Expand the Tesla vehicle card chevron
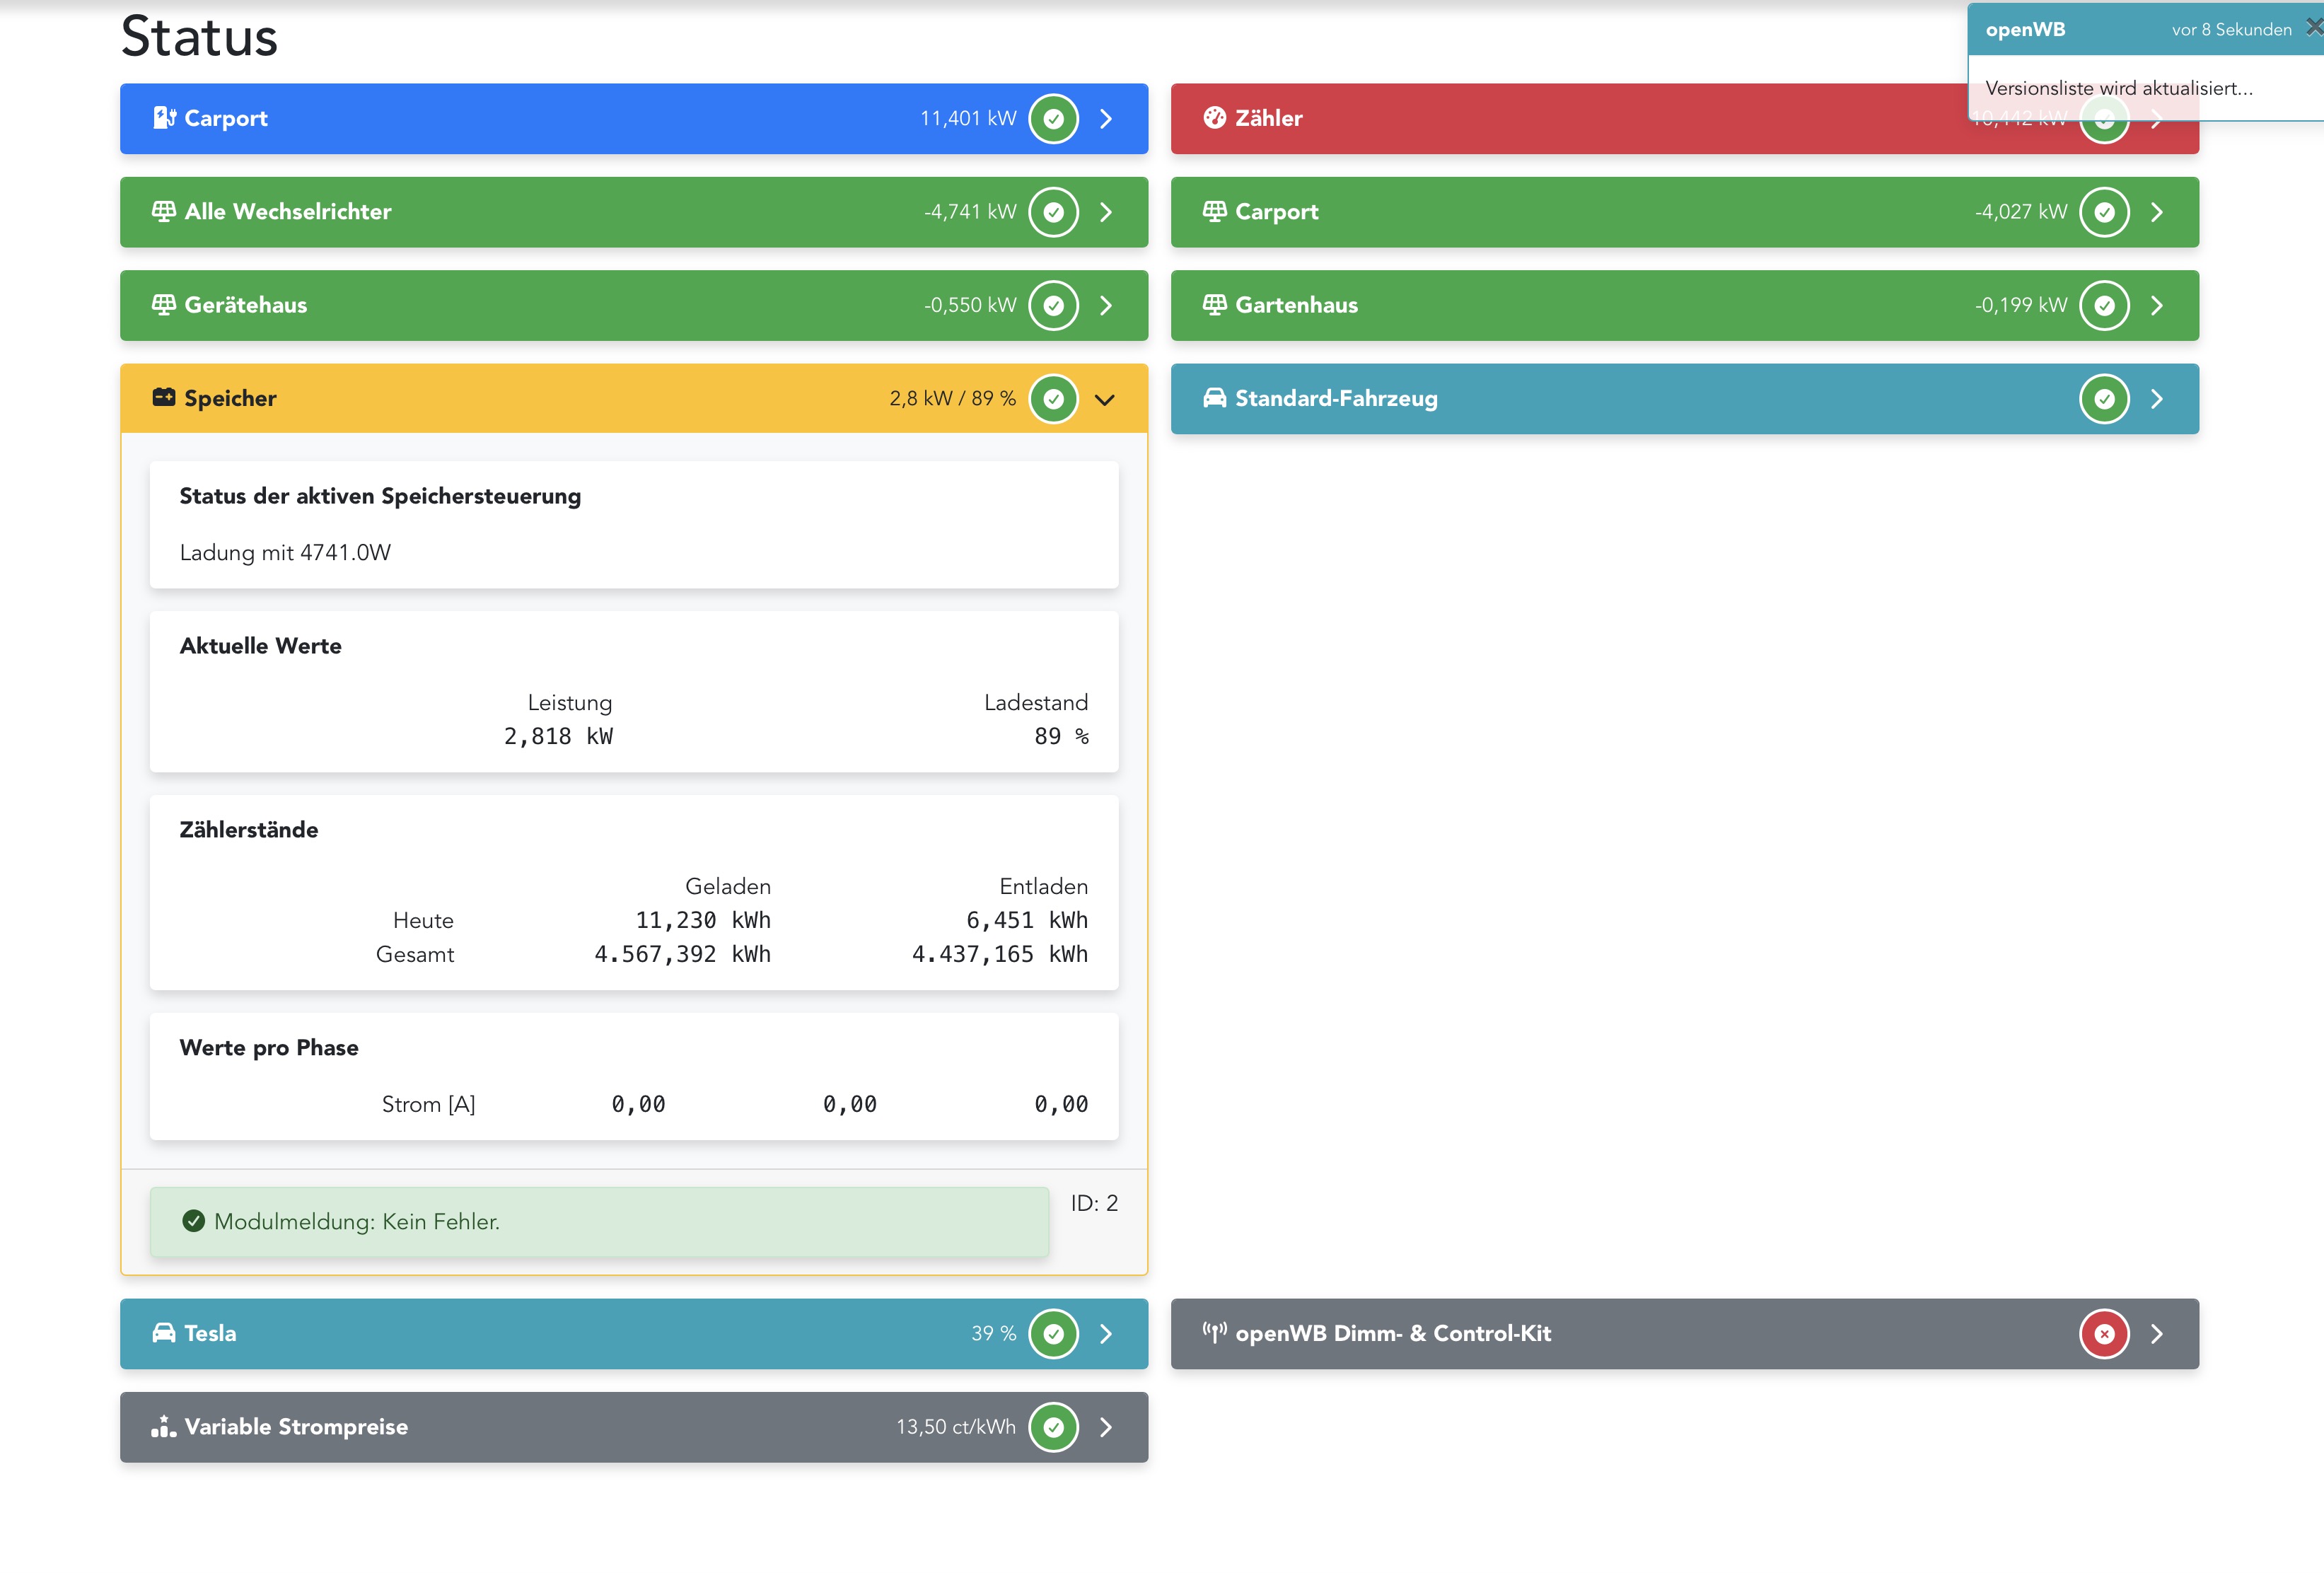Image resolution: width=2324 pixels, height=1573 pixels. pyautogui.click(x=1106, y=1334)
